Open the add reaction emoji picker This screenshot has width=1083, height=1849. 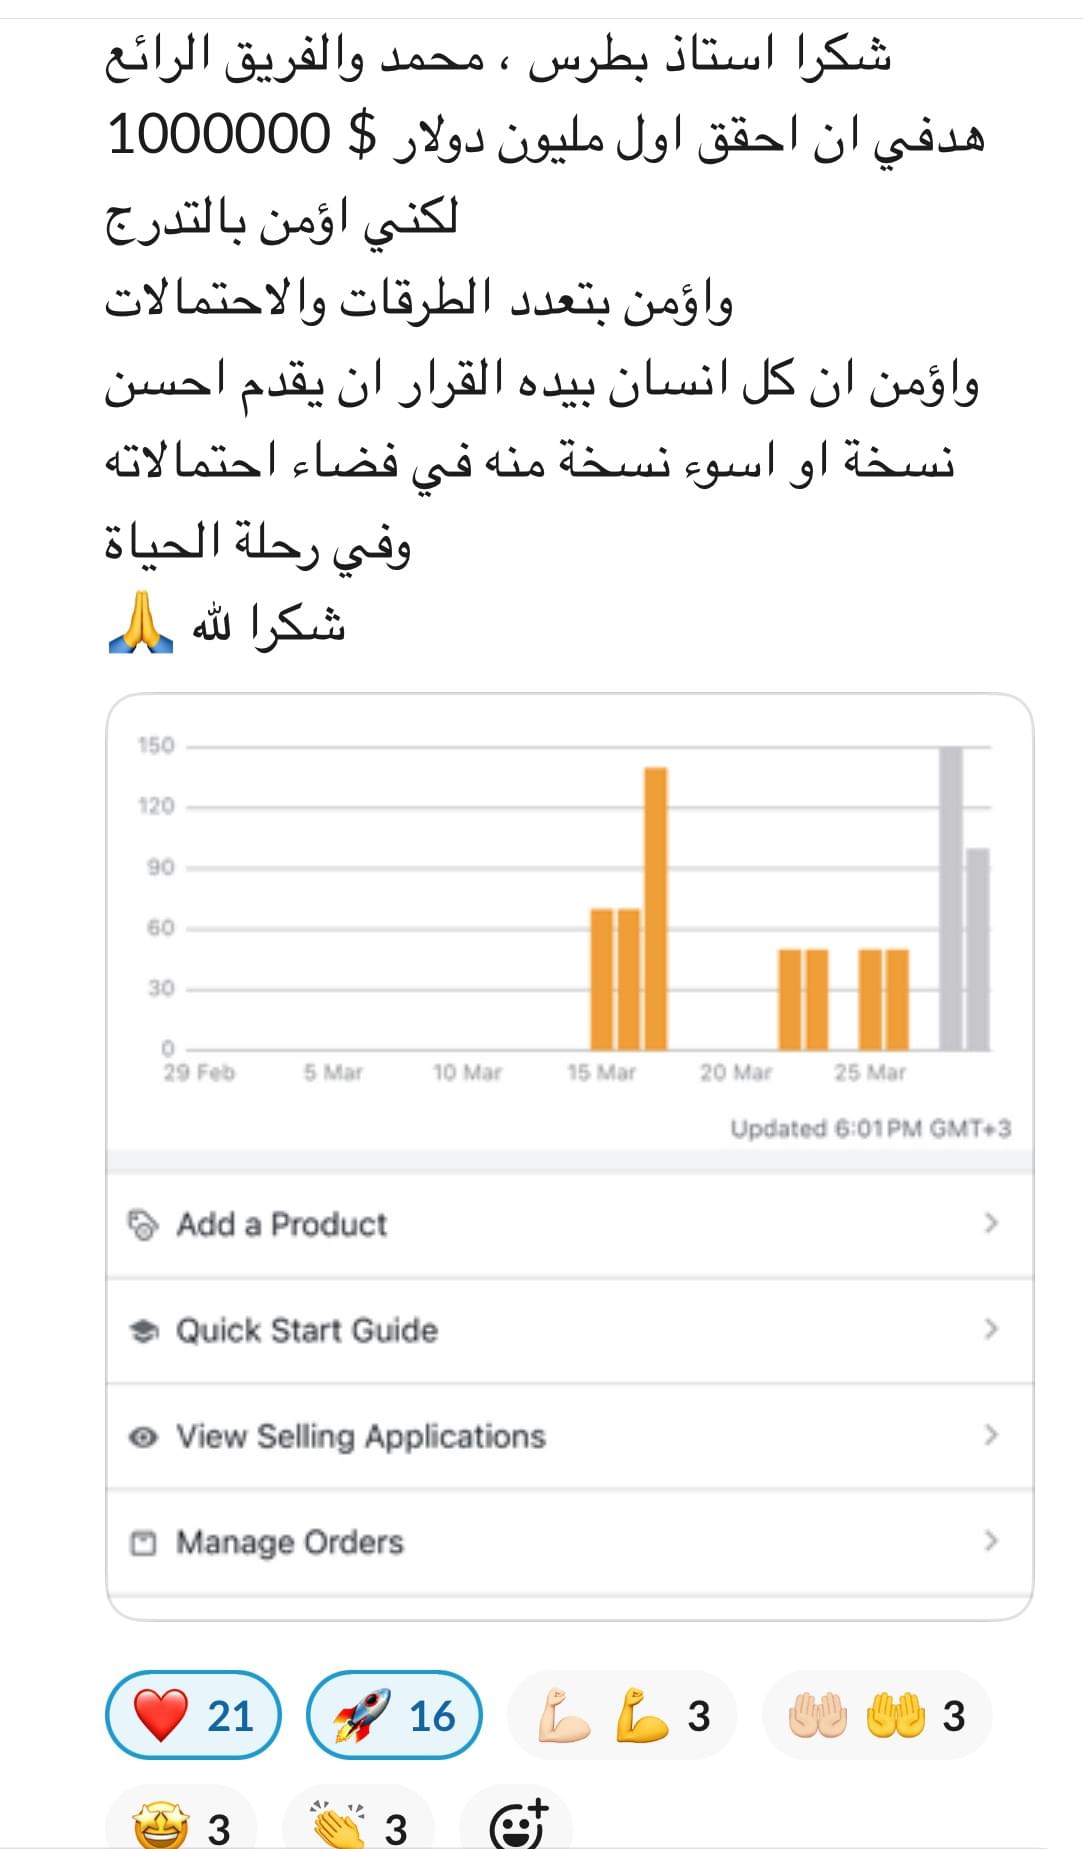pos(518,1823)
